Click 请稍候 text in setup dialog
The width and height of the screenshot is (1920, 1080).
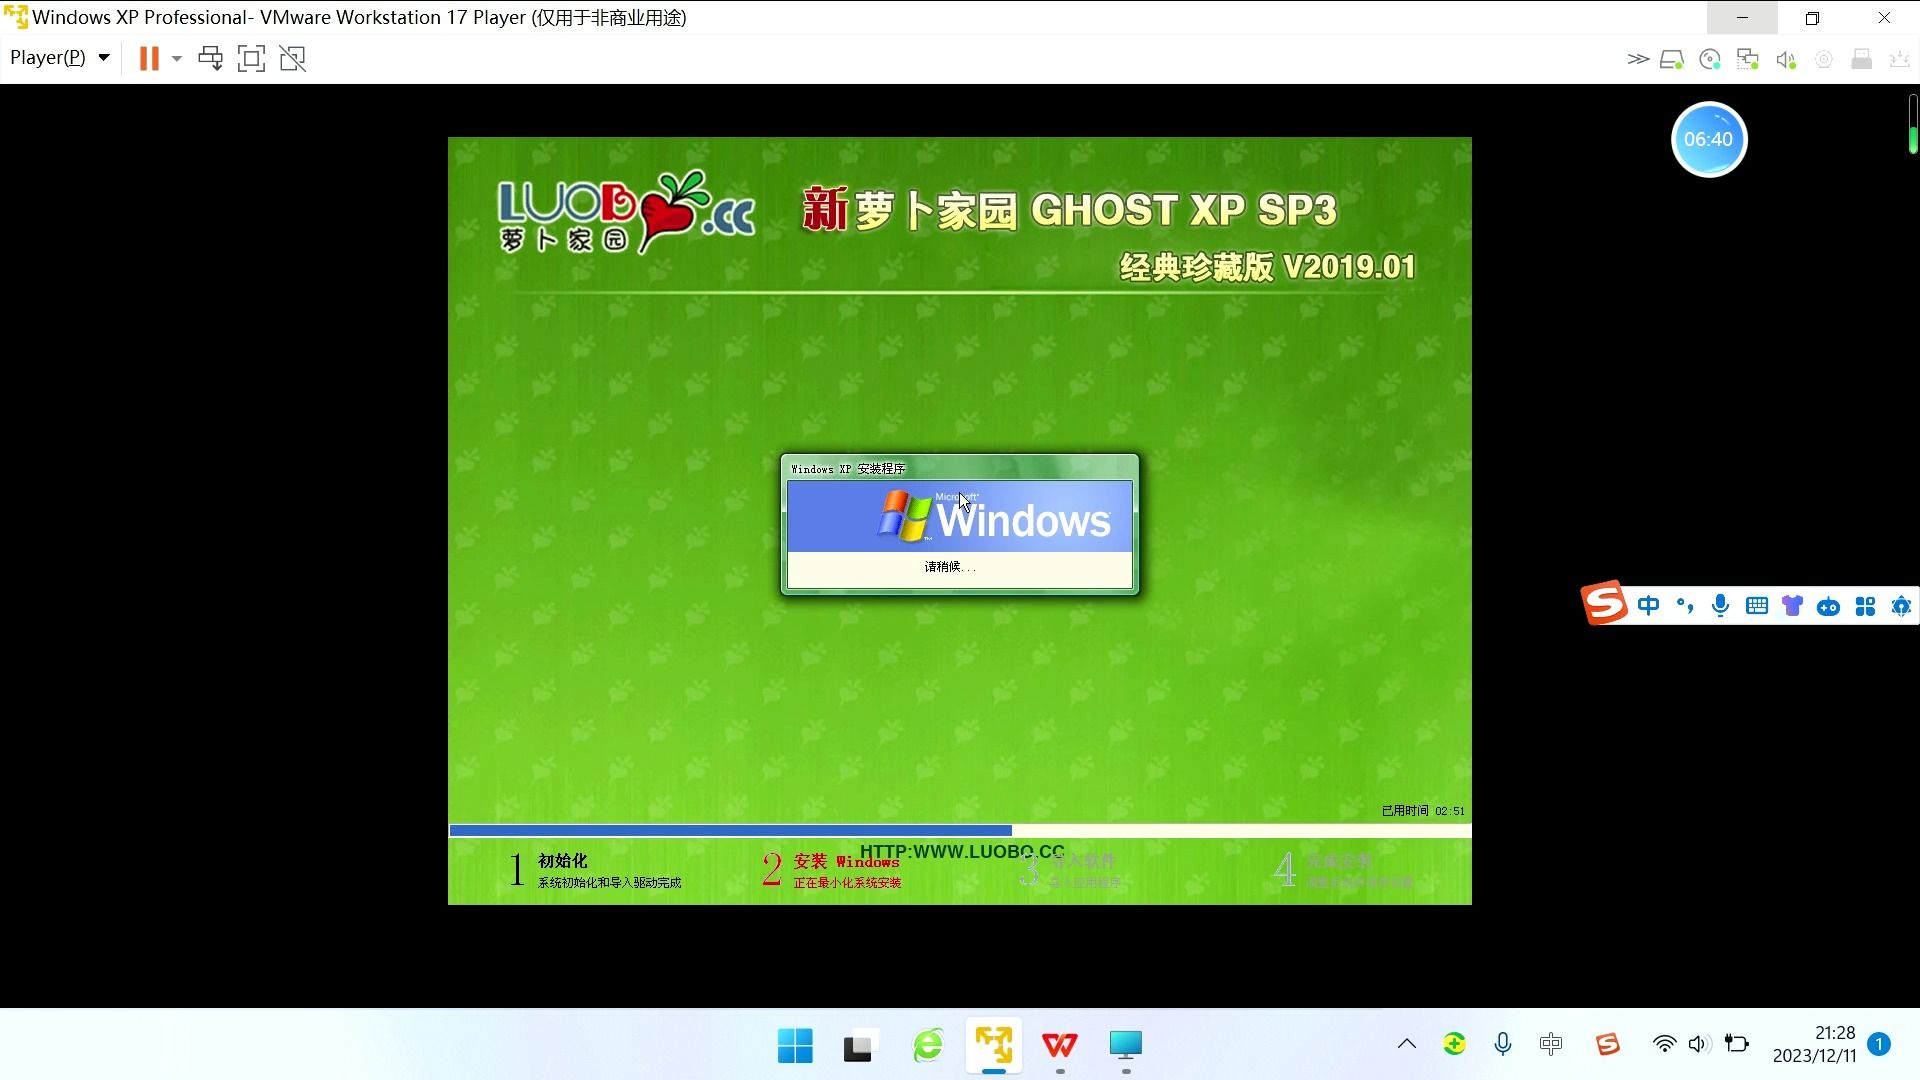click(x=949, y=567)
